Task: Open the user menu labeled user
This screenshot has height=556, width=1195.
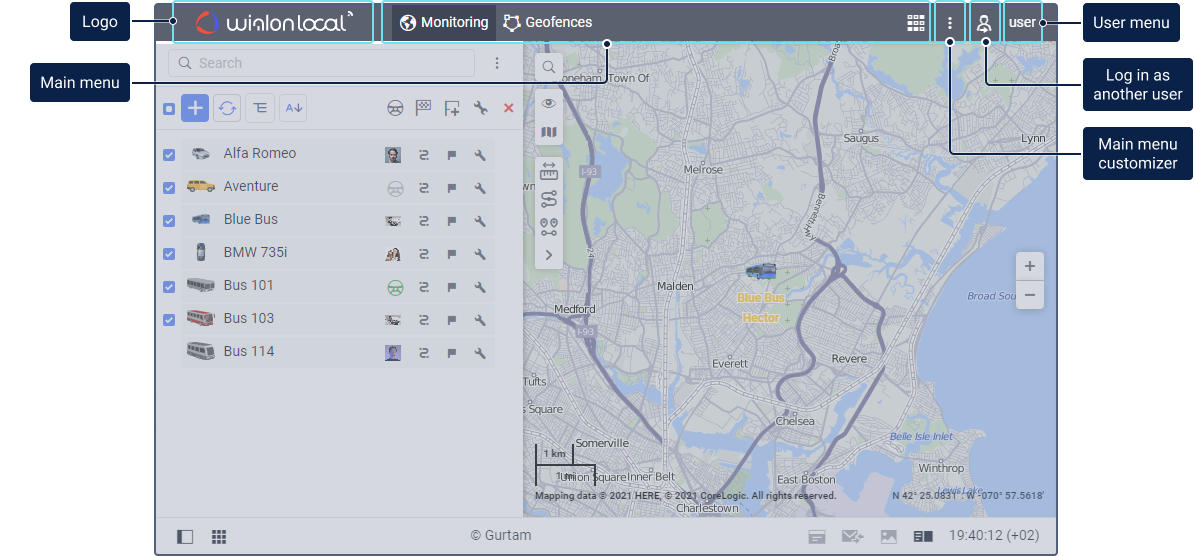Action: pos(1022,22)
